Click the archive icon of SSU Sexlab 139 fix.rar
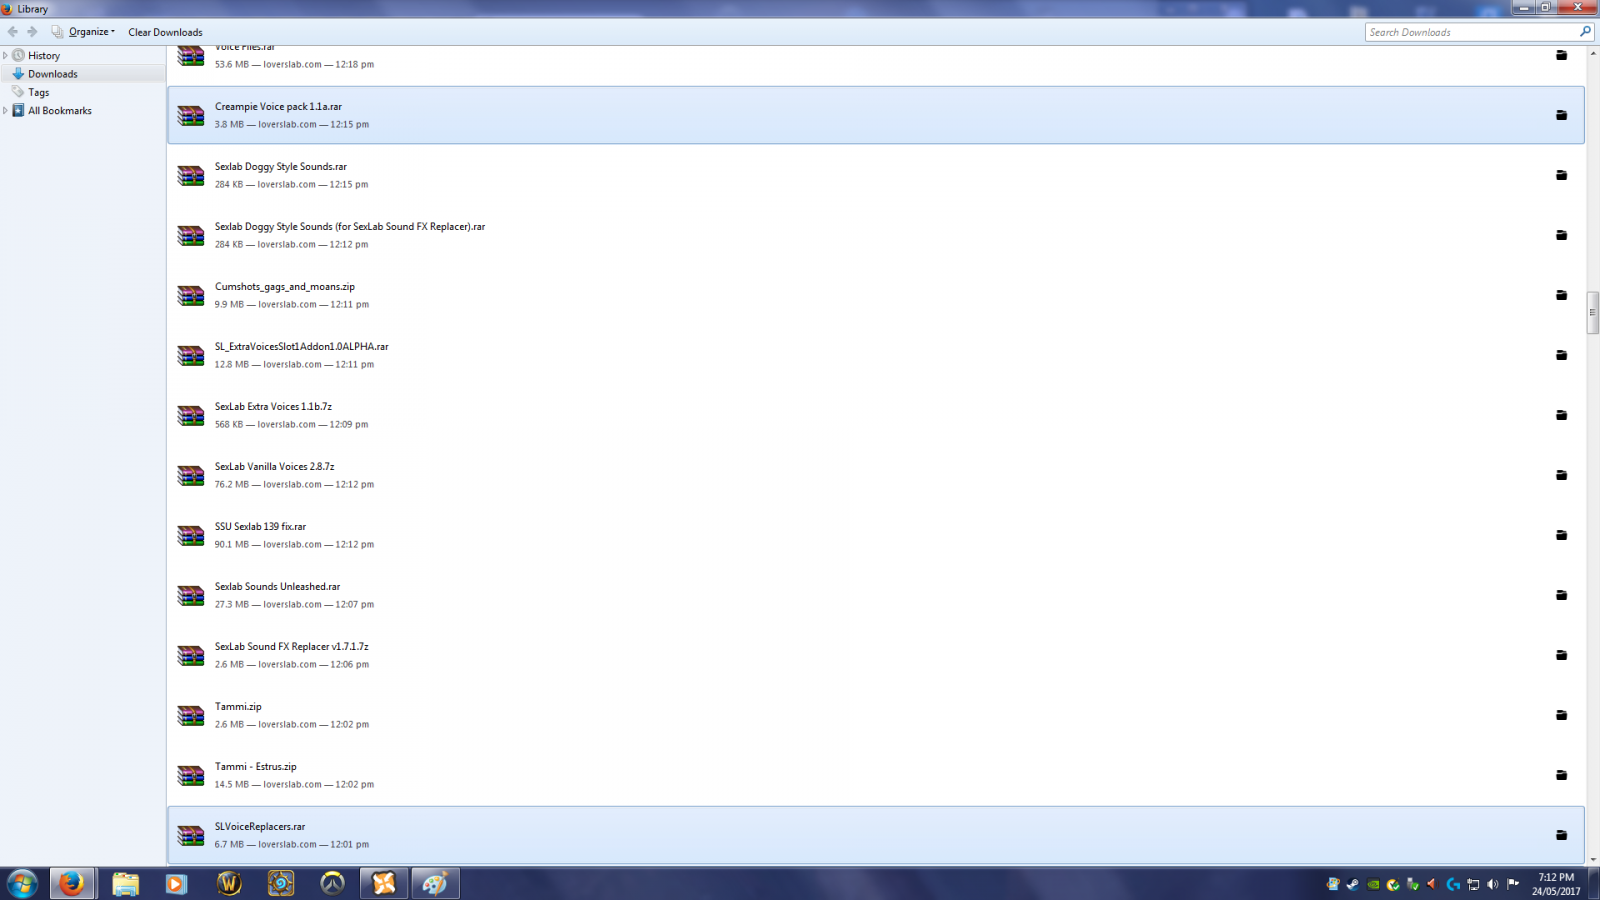This screenshot has width=1600, height=900. click(190, 535)
